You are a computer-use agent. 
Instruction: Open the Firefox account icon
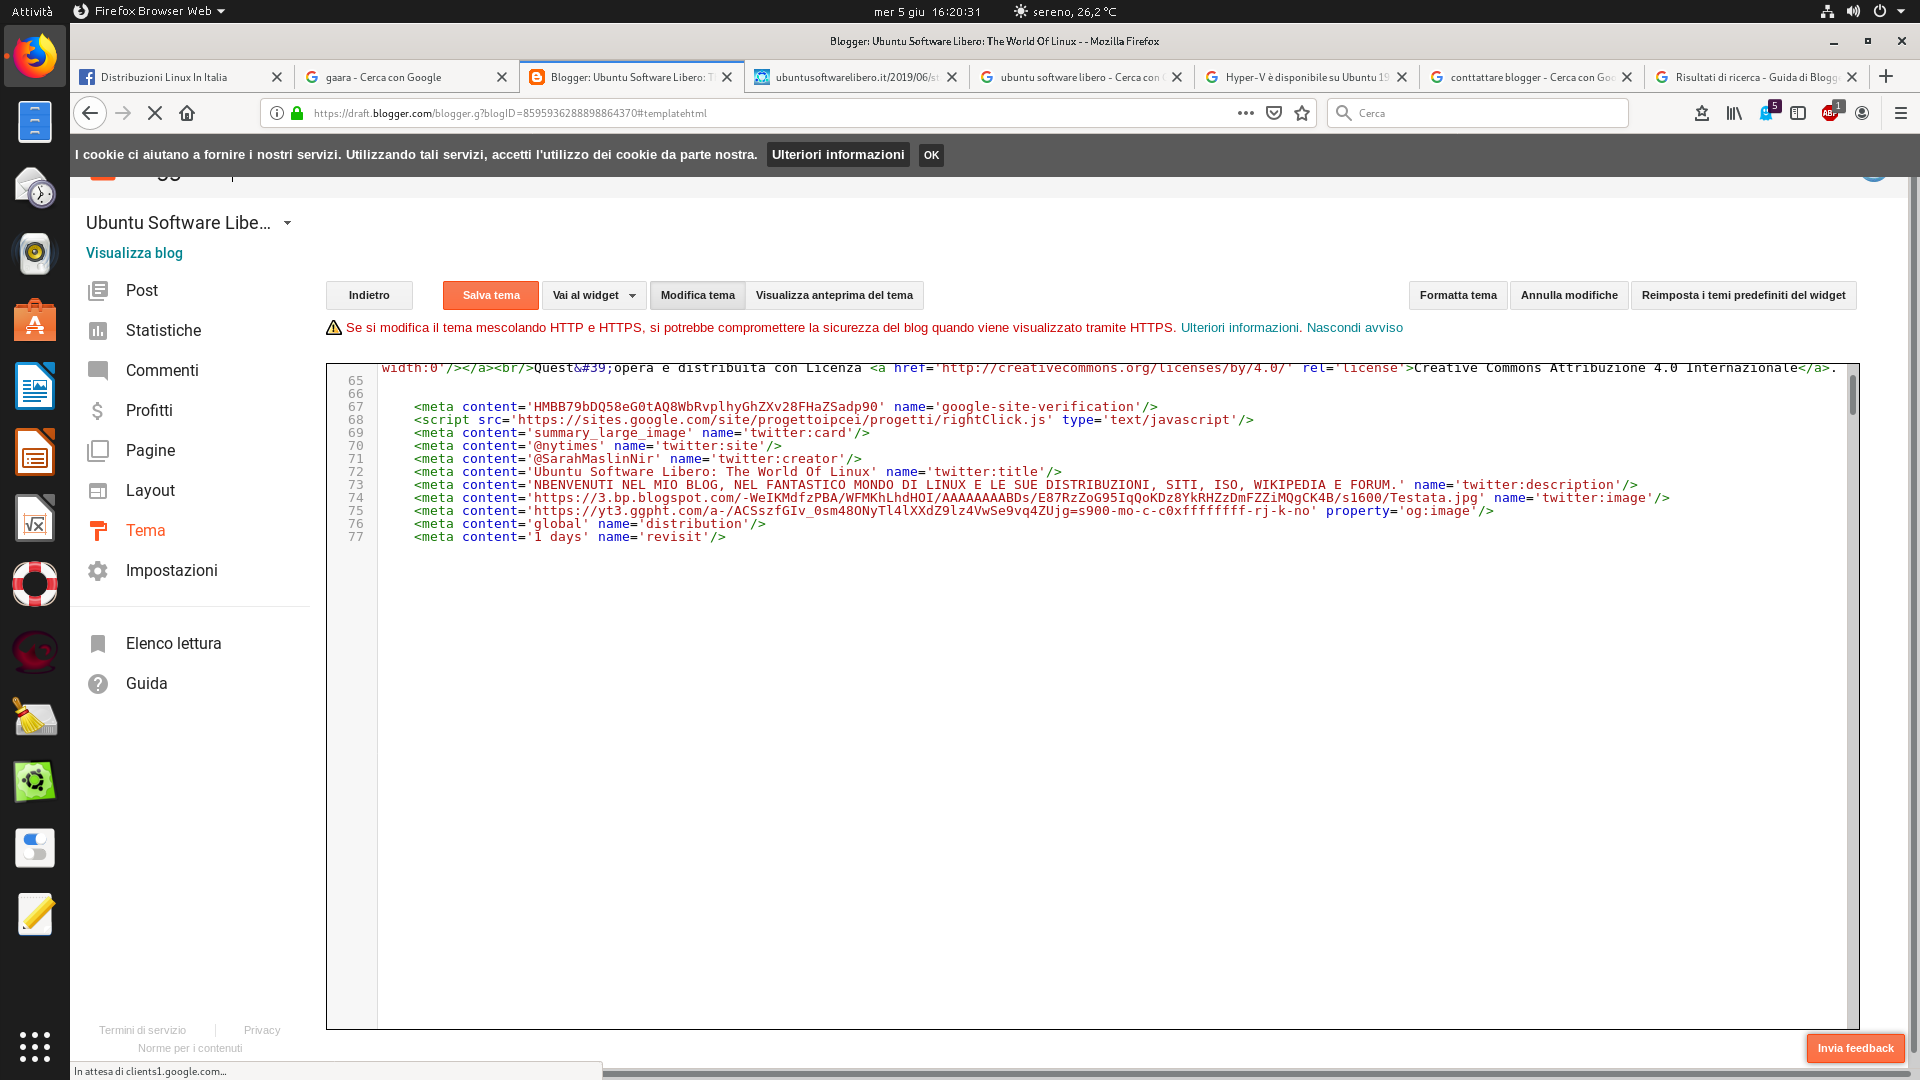(x=1862, y=113)
